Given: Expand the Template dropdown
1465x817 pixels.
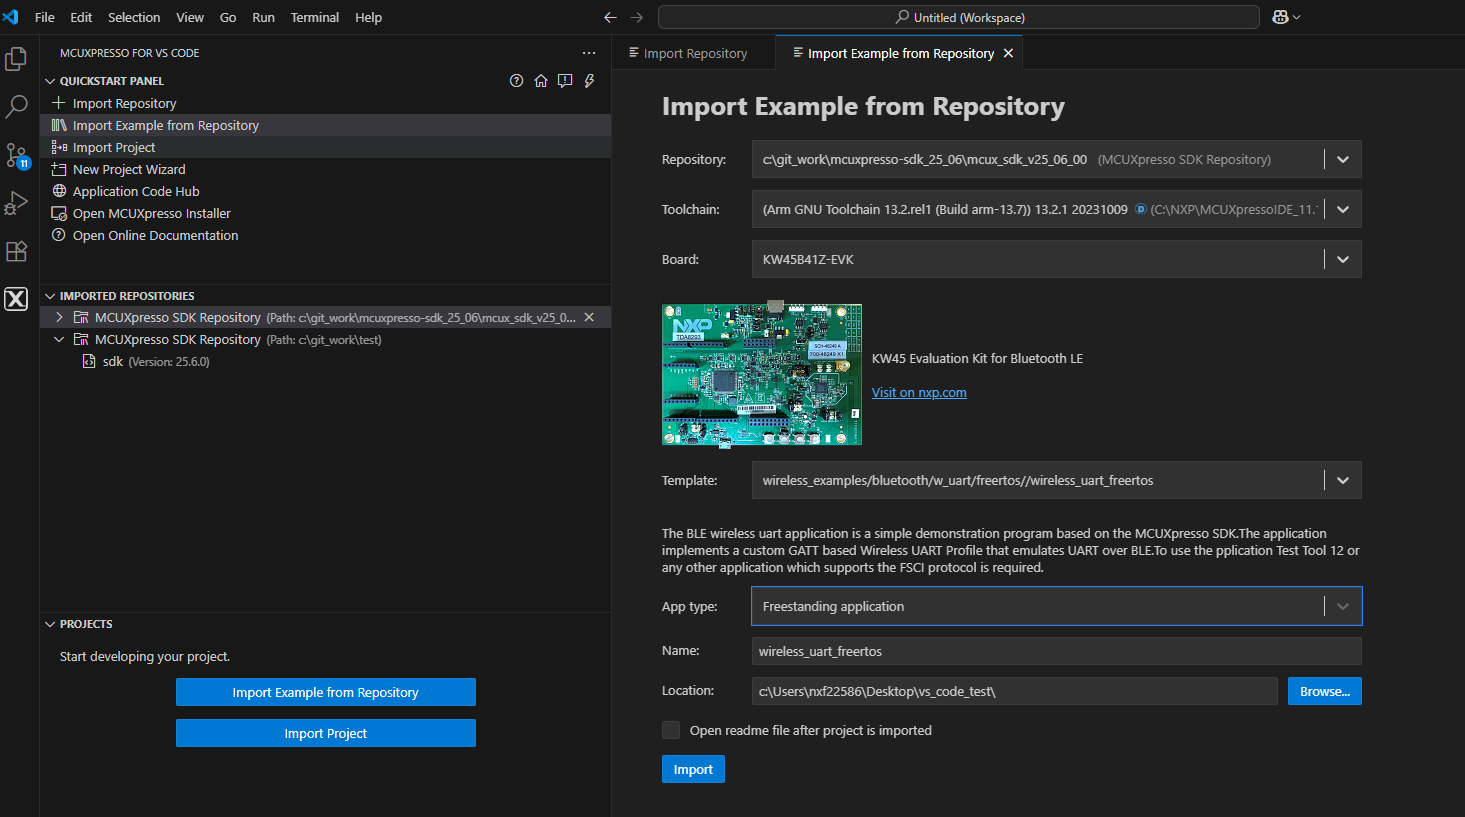Looking at the screenshot, I should pos(1342,480).
